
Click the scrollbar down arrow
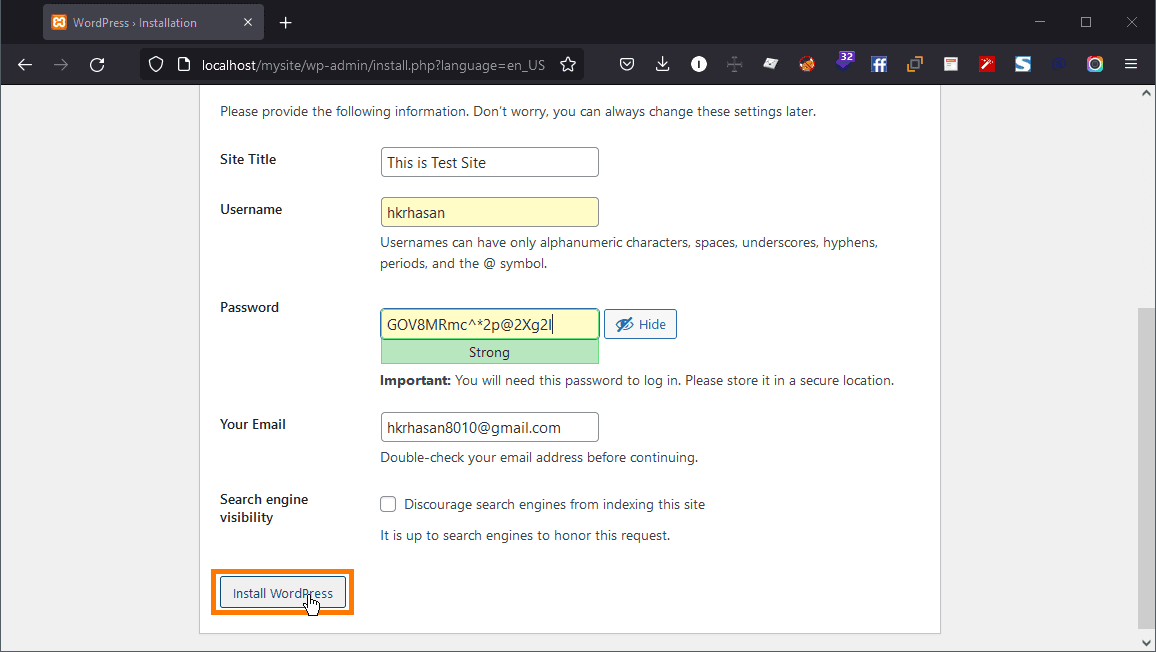point(1146,642)
